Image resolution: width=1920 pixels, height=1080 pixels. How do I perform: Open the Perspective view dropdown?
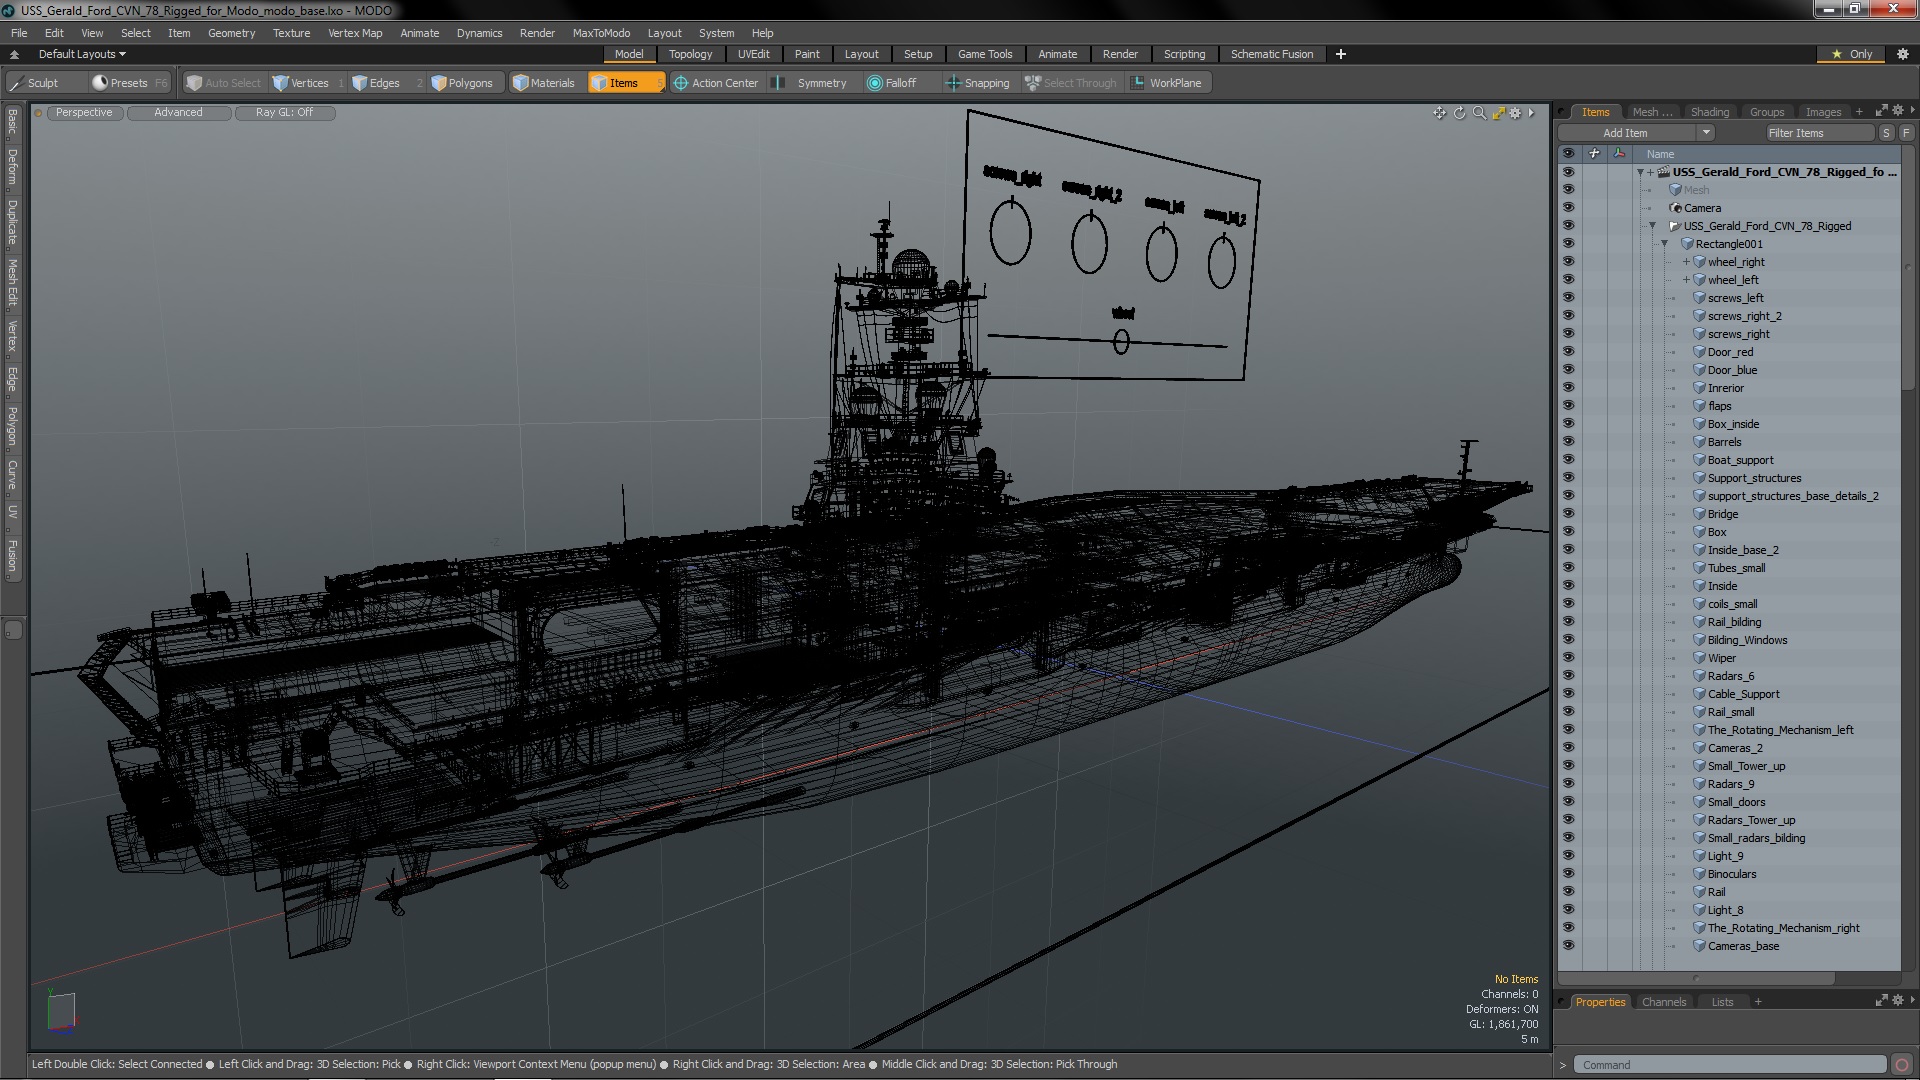pos(84,113)
